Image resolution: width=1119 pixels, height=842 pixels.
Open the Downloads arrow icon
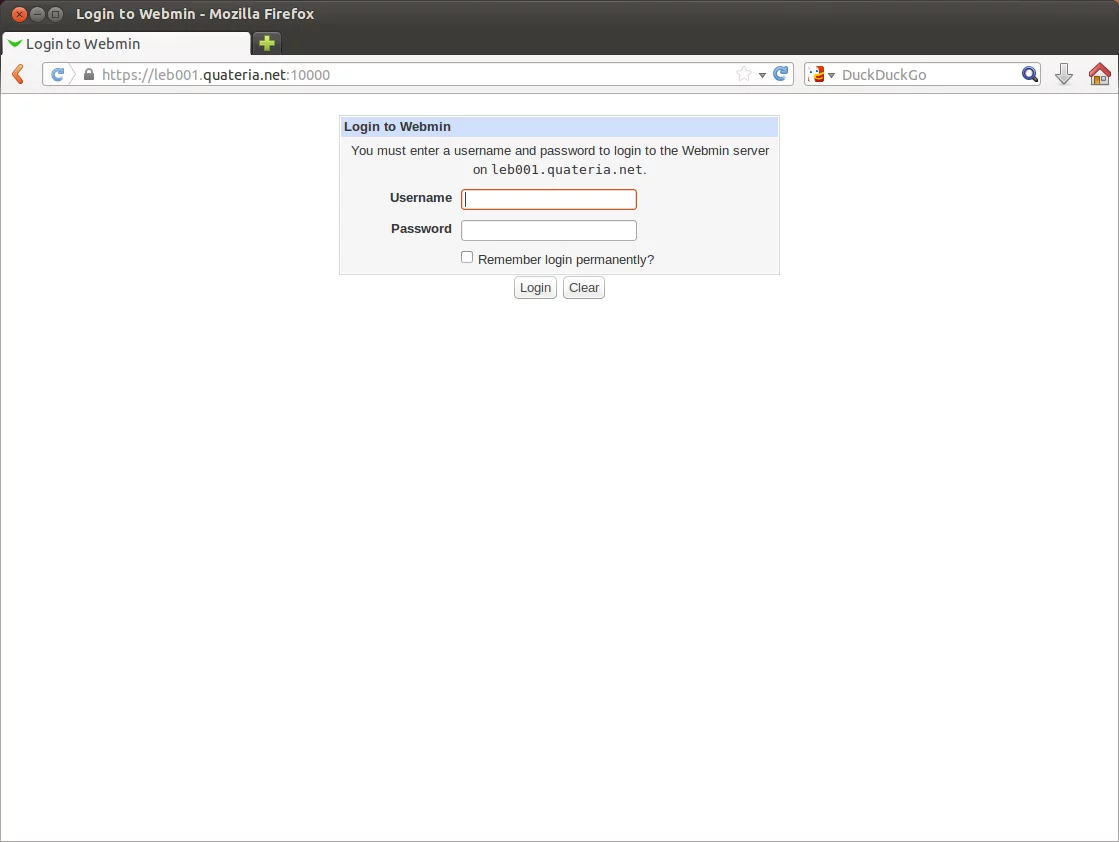pos(1064,74)
